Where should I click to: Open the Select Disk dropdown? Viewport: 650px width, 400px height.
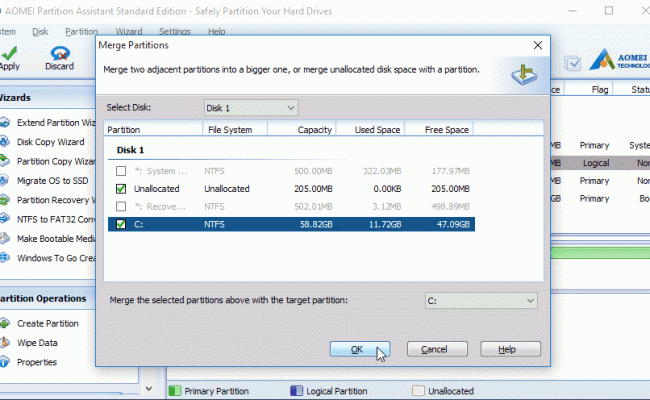click(251, 108)
